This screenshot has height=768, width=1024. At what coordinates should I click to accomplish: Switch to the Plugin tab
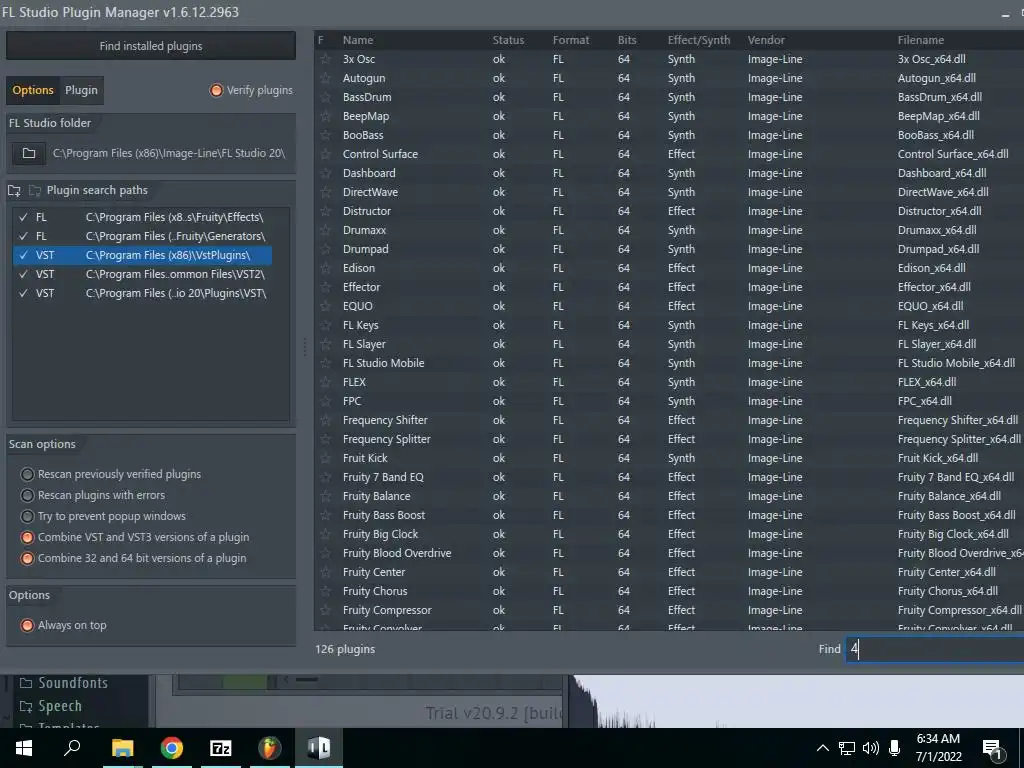[x=81, y=90]
